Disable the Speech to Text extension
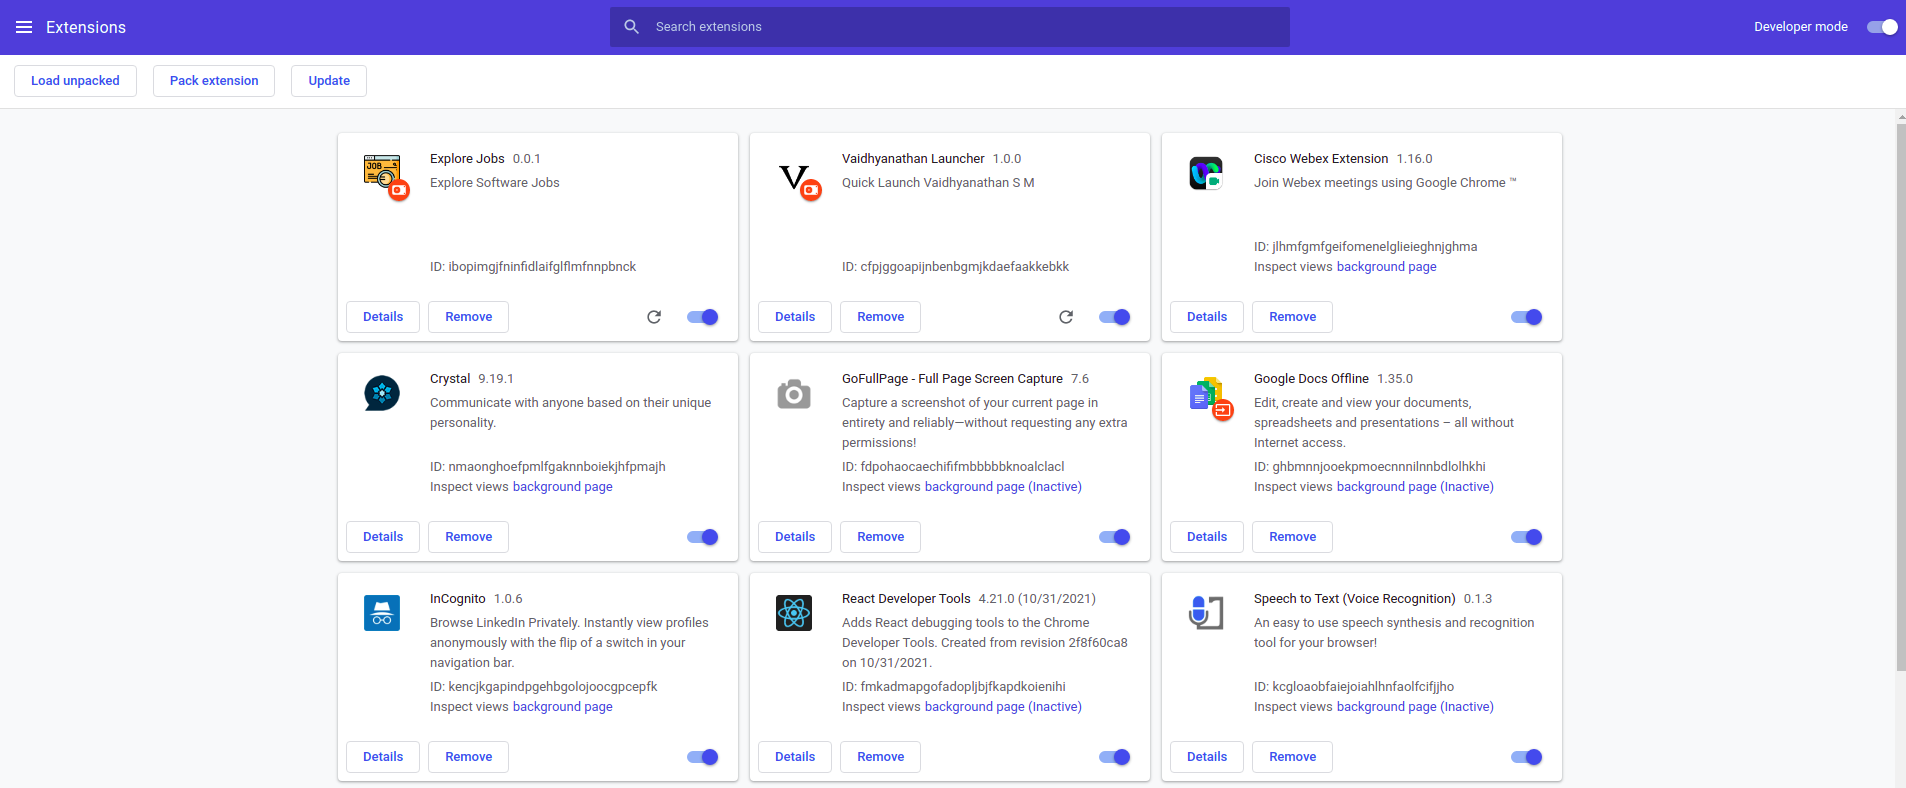Image resolution: width=1906 pixels, height=788 pixels. tap(1527, 757)
